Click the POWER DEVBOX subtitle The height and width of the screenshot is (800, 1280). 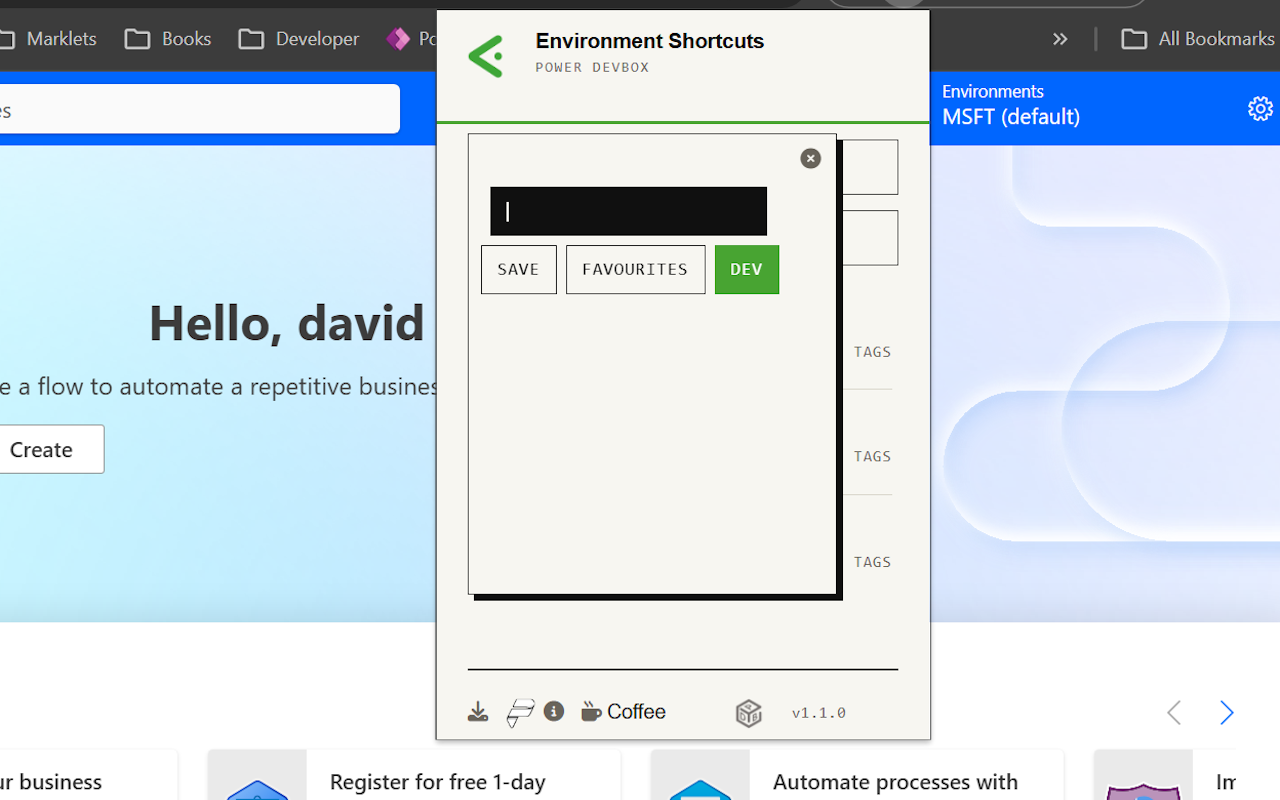tap(592, 68)
